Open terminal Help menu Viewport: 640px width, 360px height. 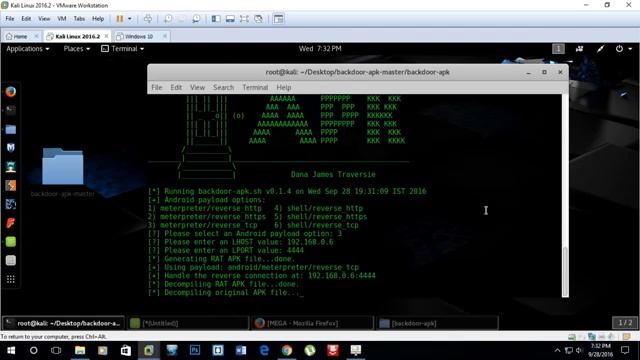click(284, 87)
